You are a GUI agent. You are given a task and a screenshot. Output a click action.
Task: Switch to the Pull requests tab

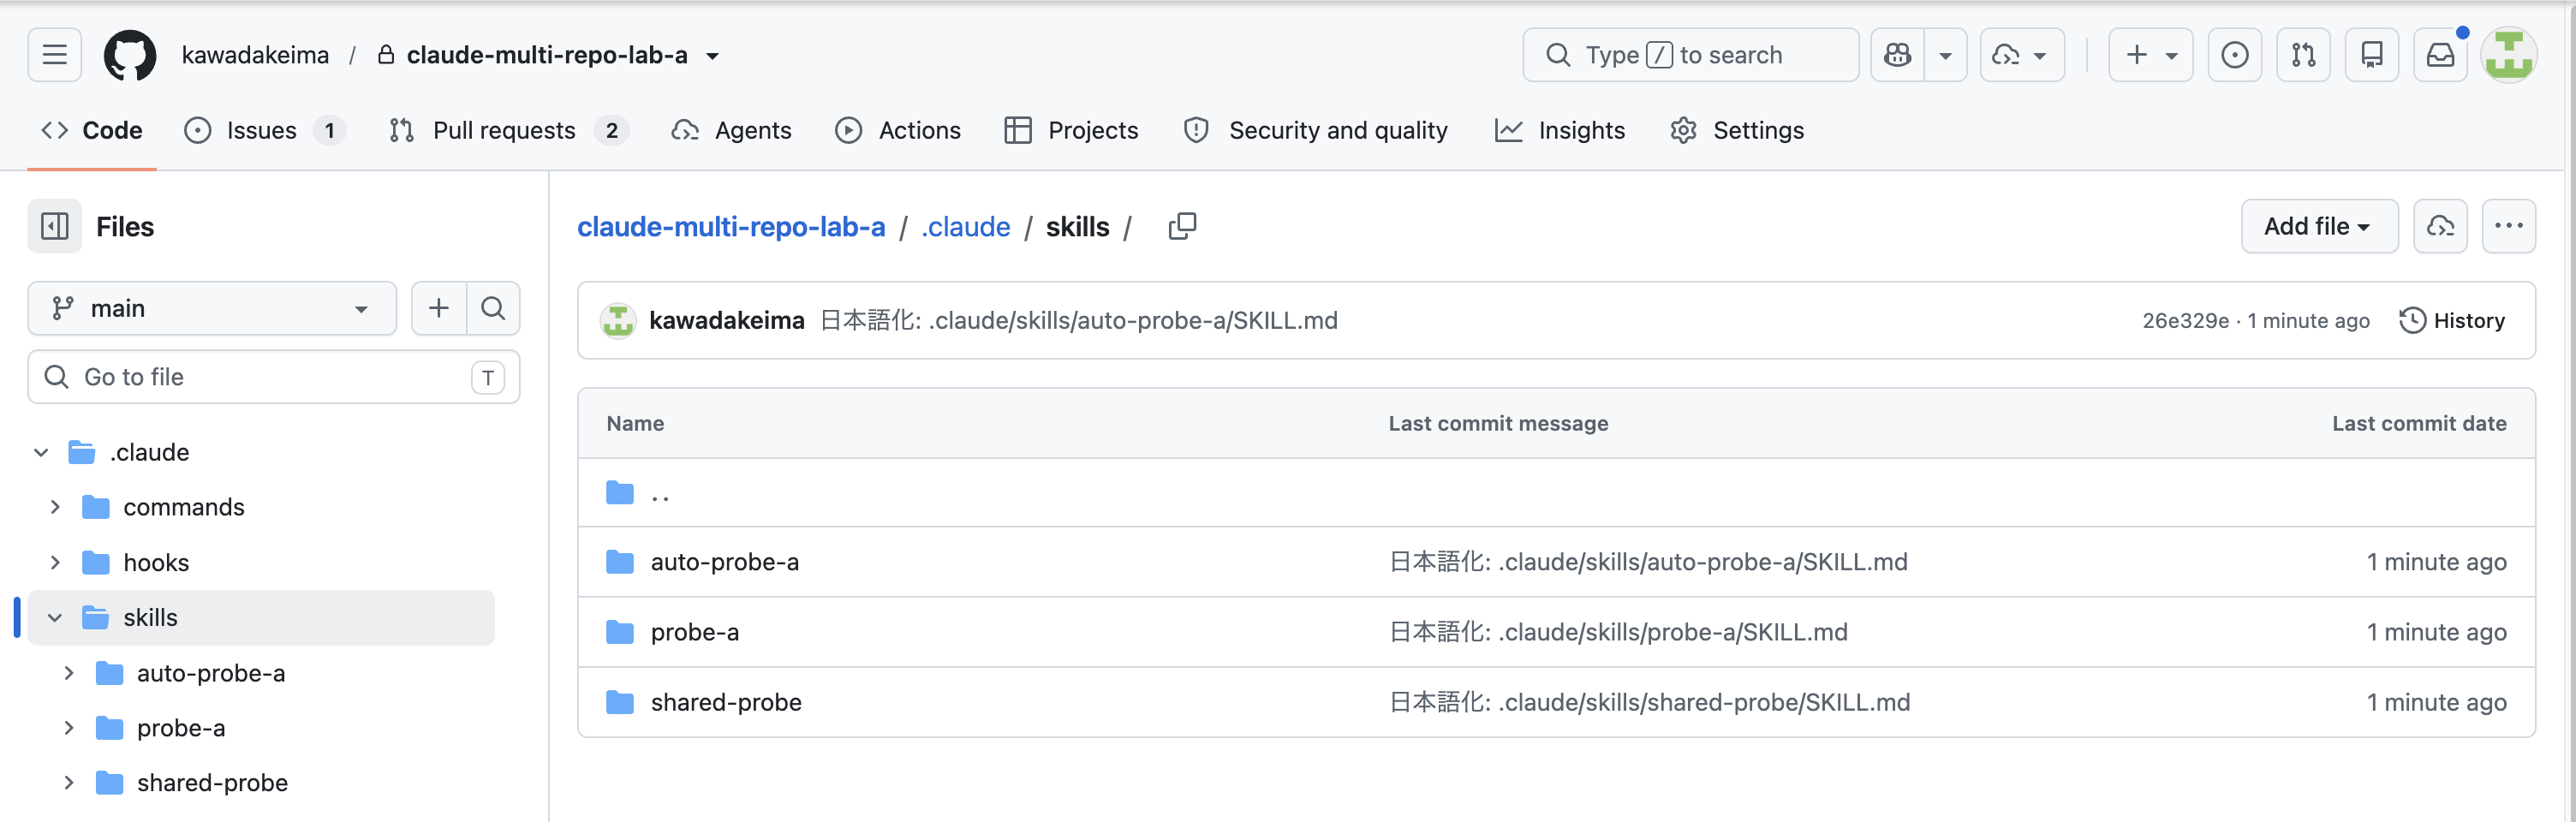click(x=509, y=130)
